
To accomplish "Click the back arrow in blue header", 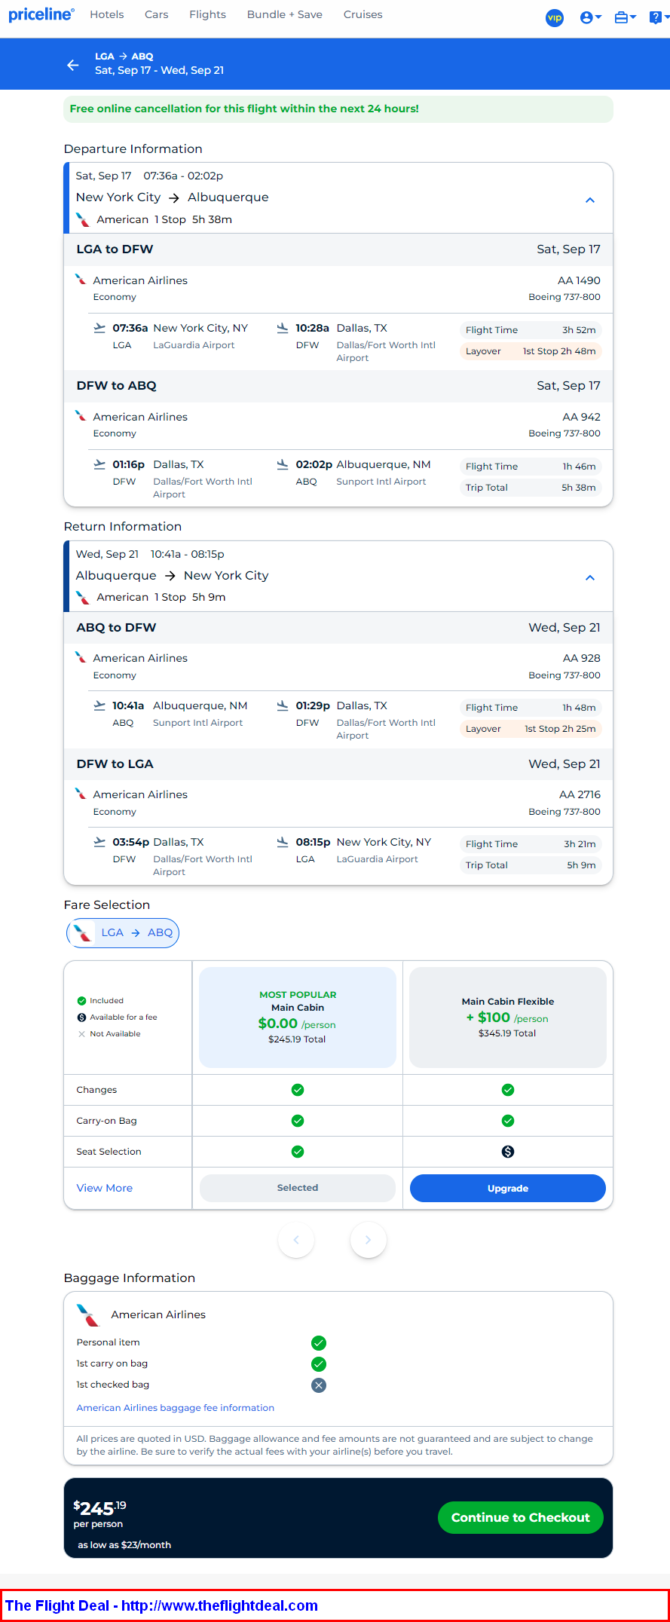I will click(72, 64).
